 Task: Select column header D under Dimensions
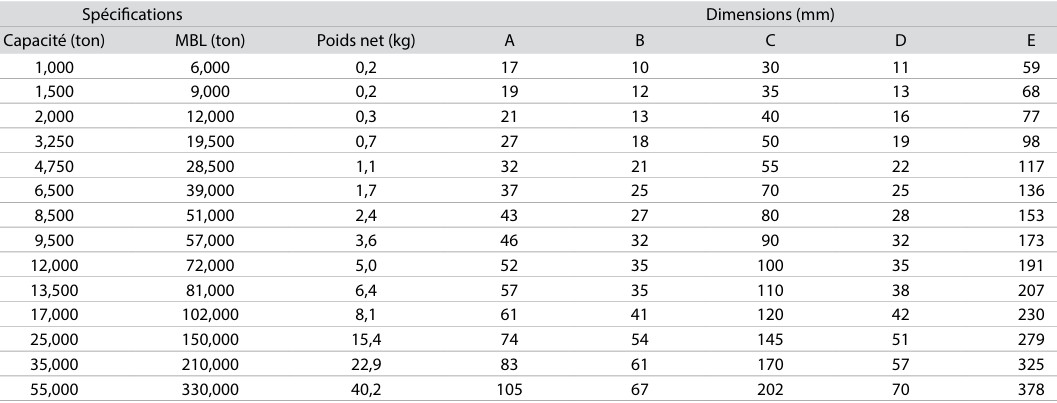(x=901, y=42)
